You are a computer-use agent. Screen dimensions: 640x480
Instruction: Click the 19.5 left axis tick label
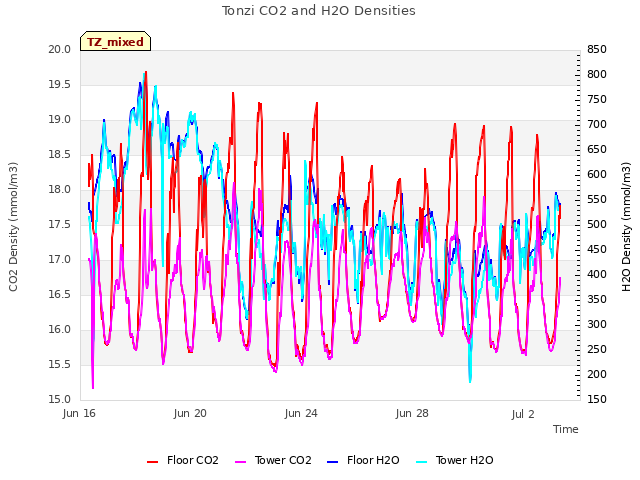60,84
